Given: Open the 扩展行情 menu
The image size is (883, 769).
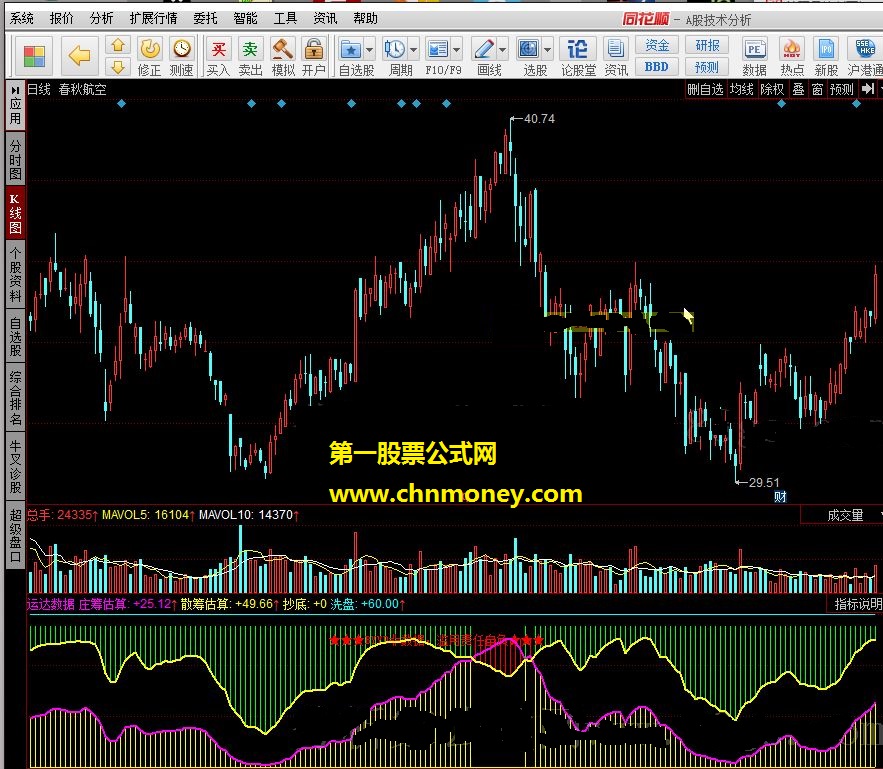Looking at the screenshot, I should 153,19.
